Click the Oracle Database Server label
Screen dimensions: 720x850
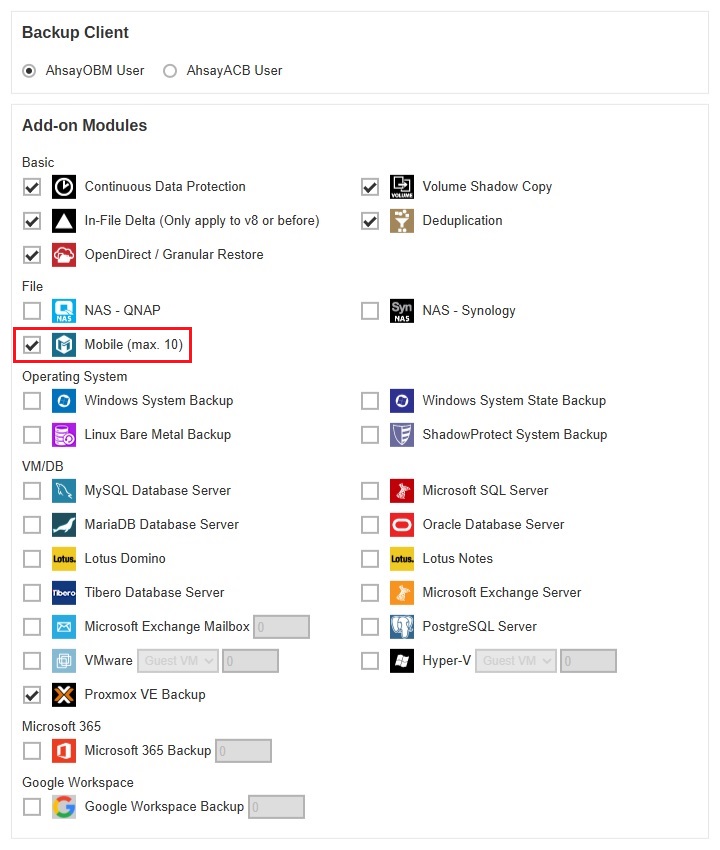[x=493, y=525]
